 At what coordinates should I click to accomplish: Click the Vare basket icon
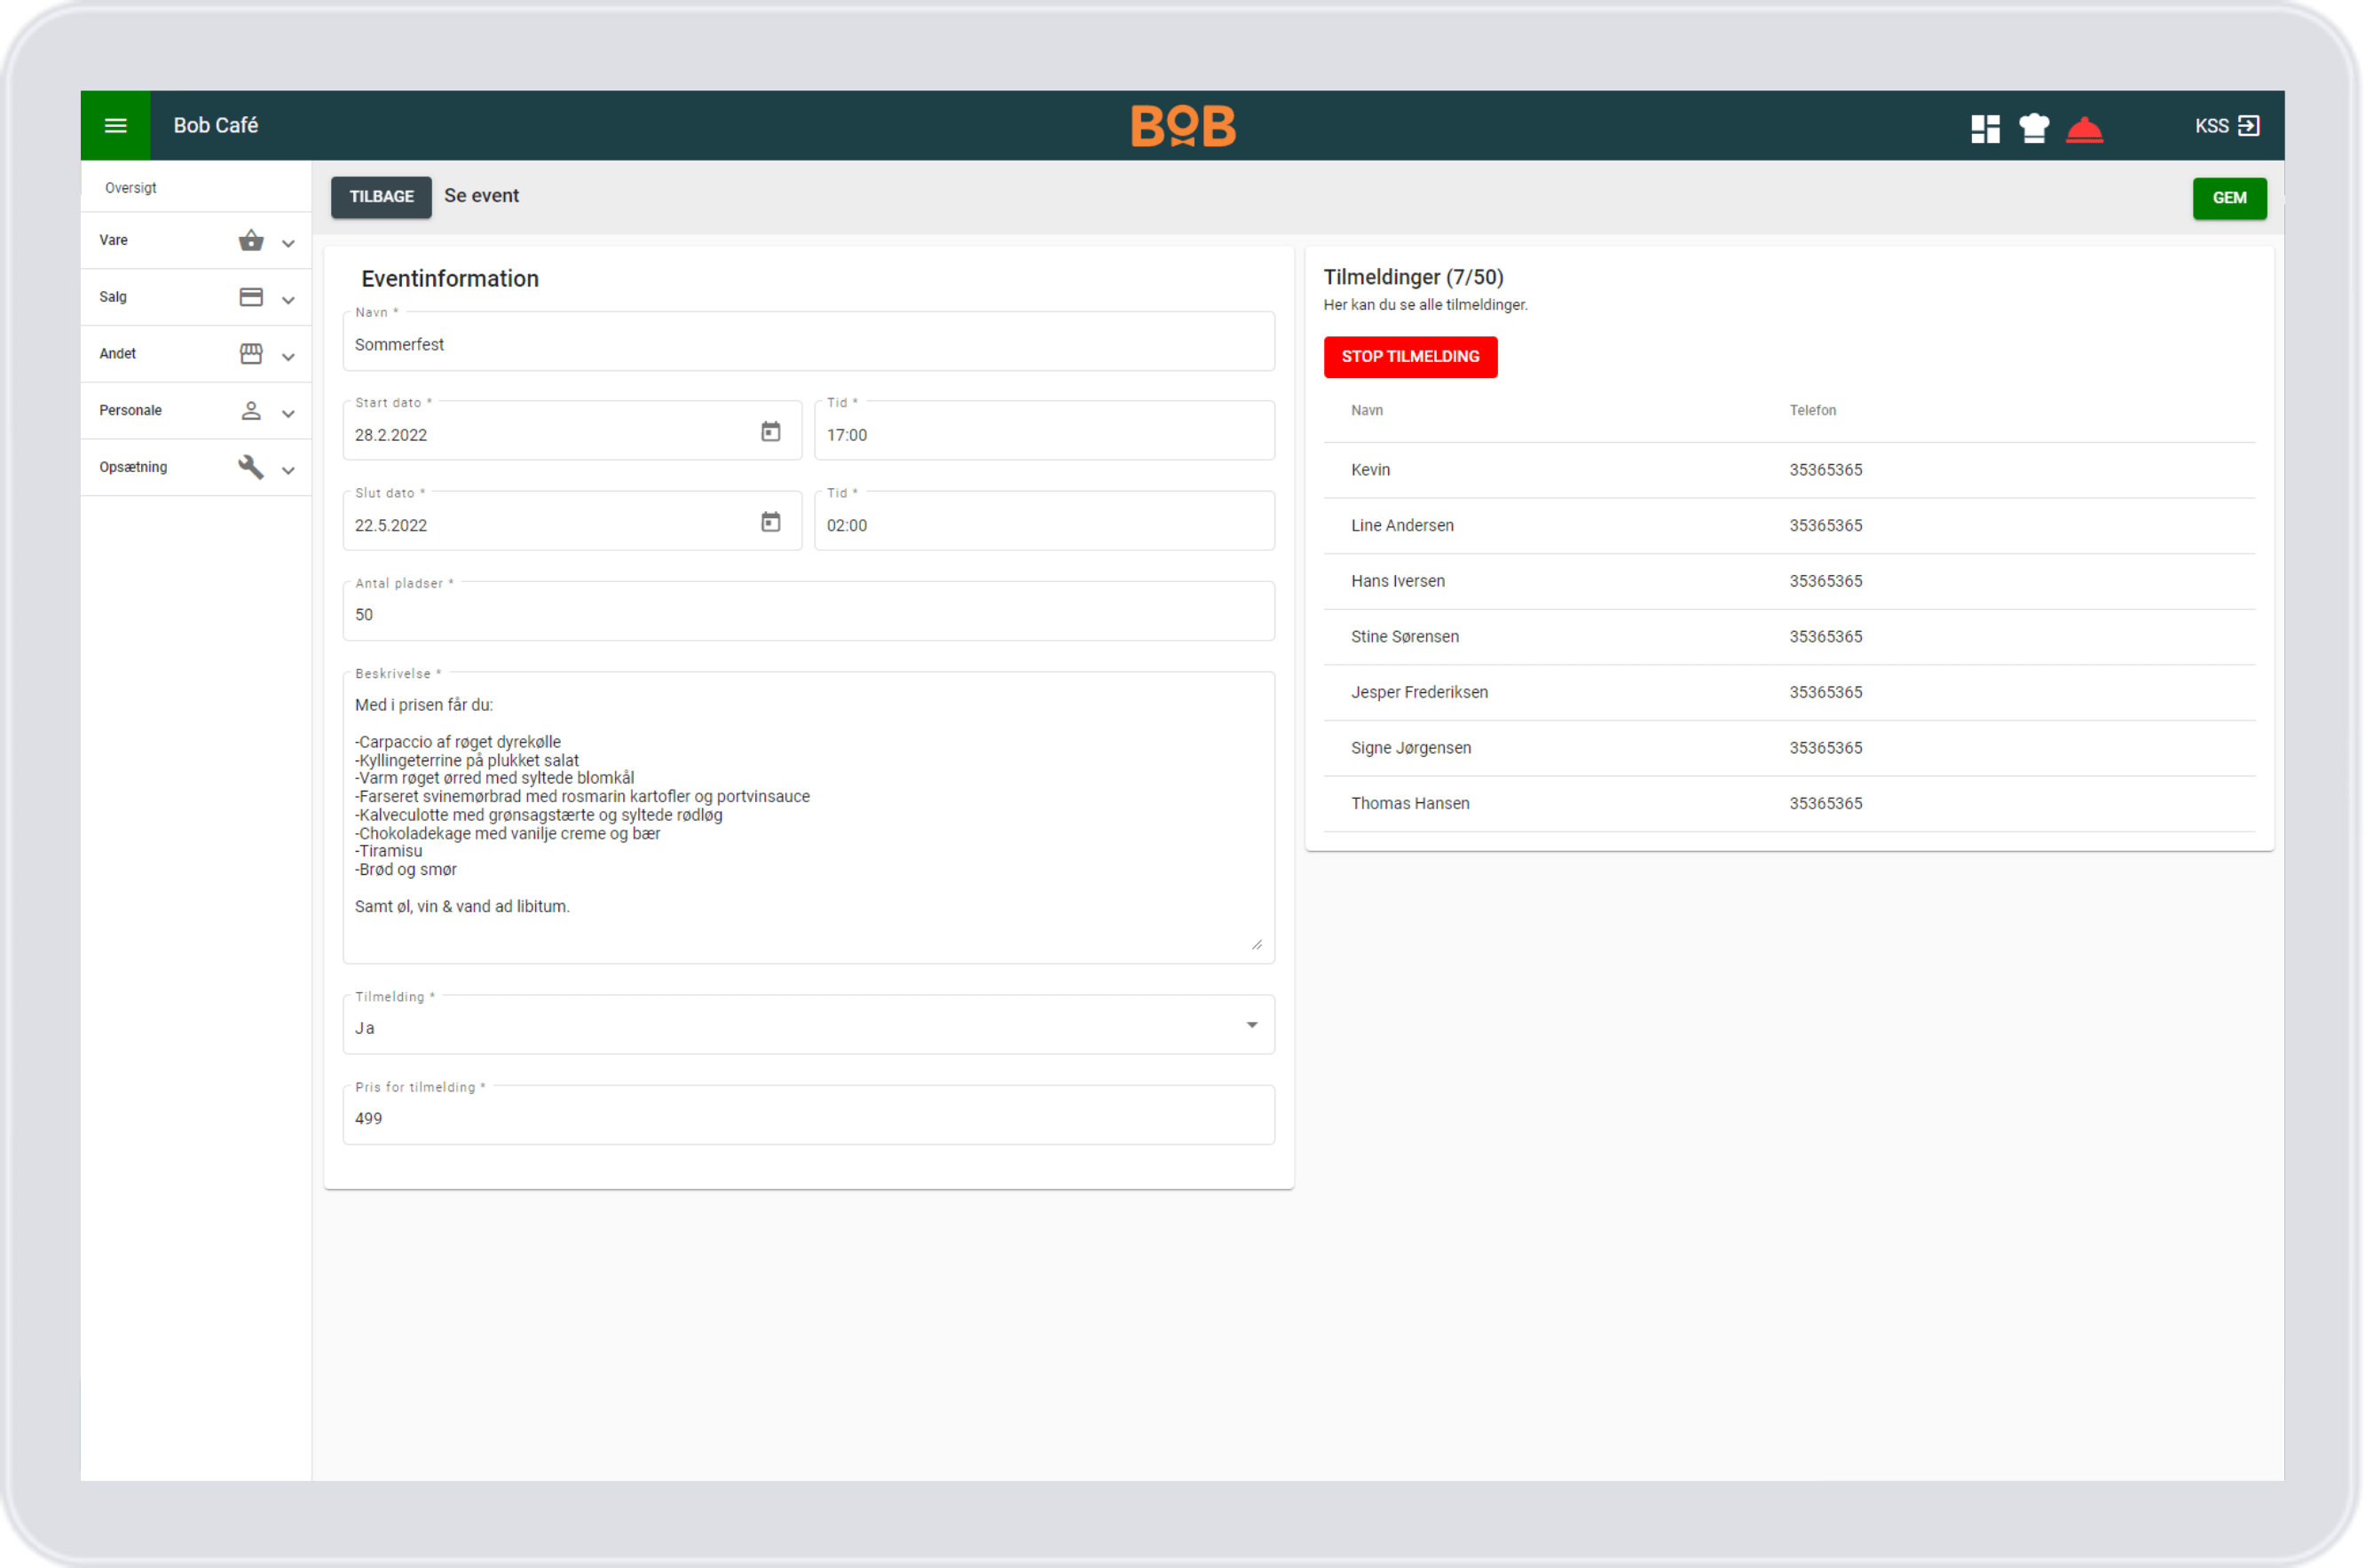(x=251, y=240)
